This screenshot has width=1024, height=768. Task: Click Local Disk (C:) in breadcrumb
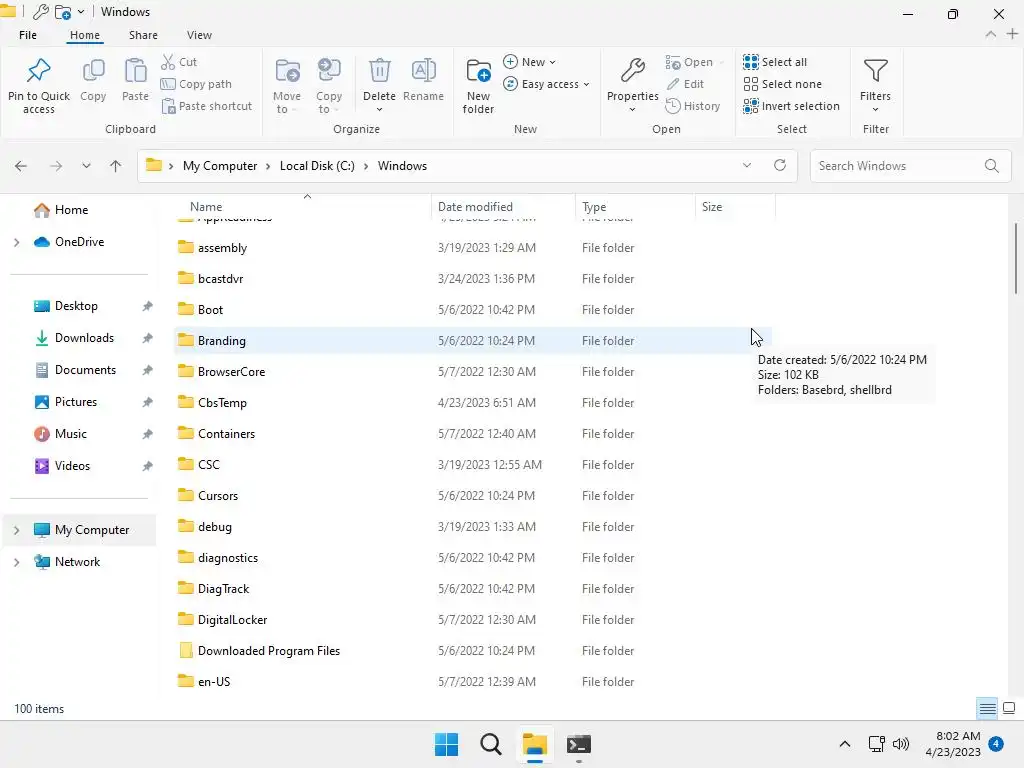(317, 166)
